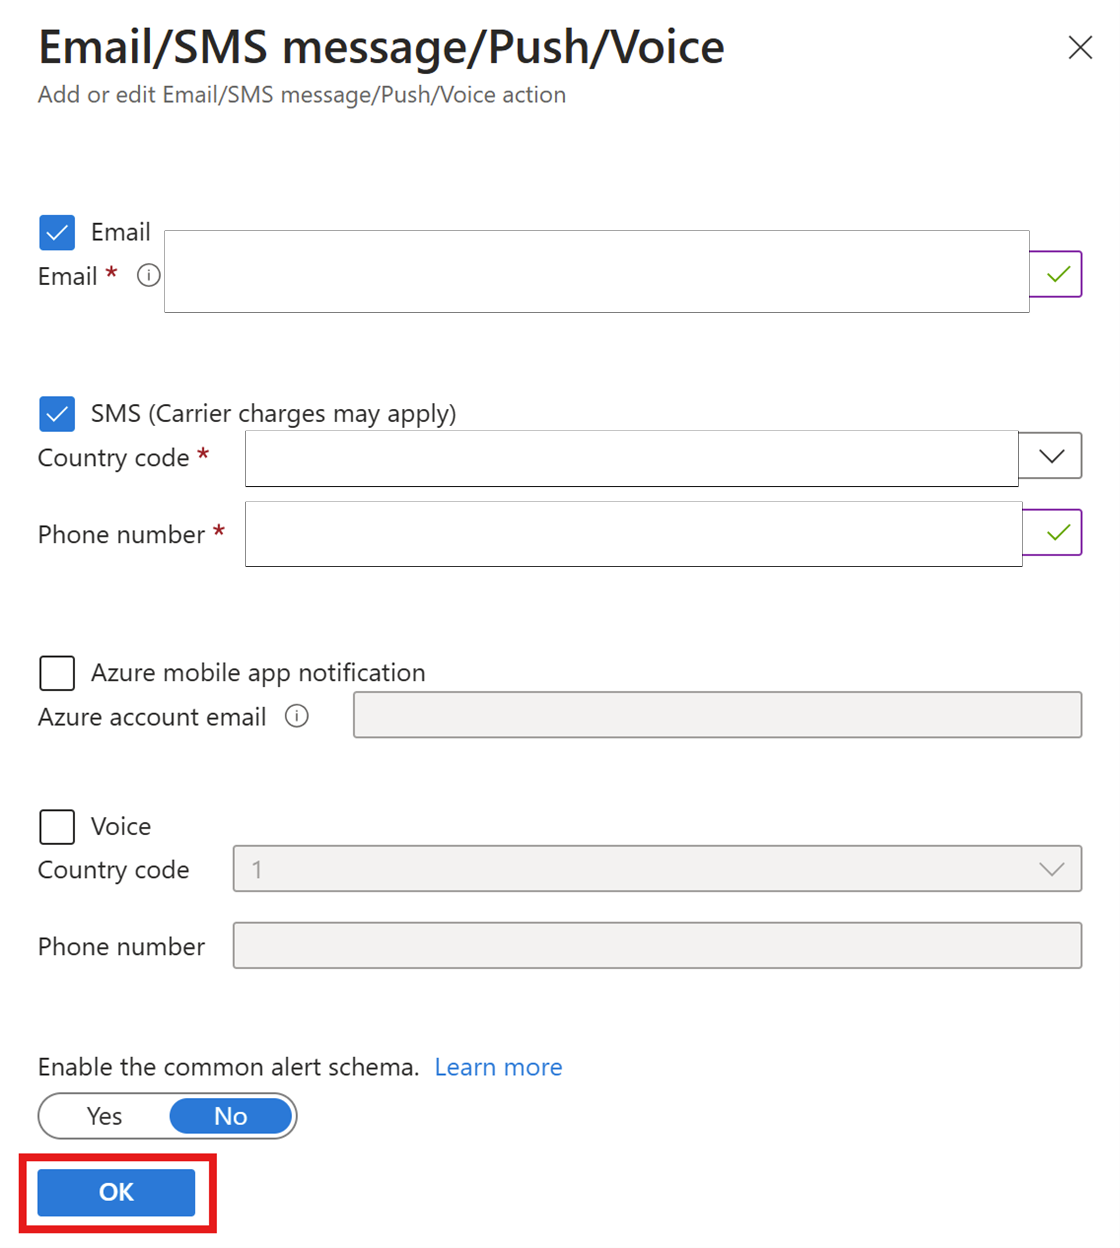Click into the SMS Phone number field
1120x1248 pixels.
point(633,534)
